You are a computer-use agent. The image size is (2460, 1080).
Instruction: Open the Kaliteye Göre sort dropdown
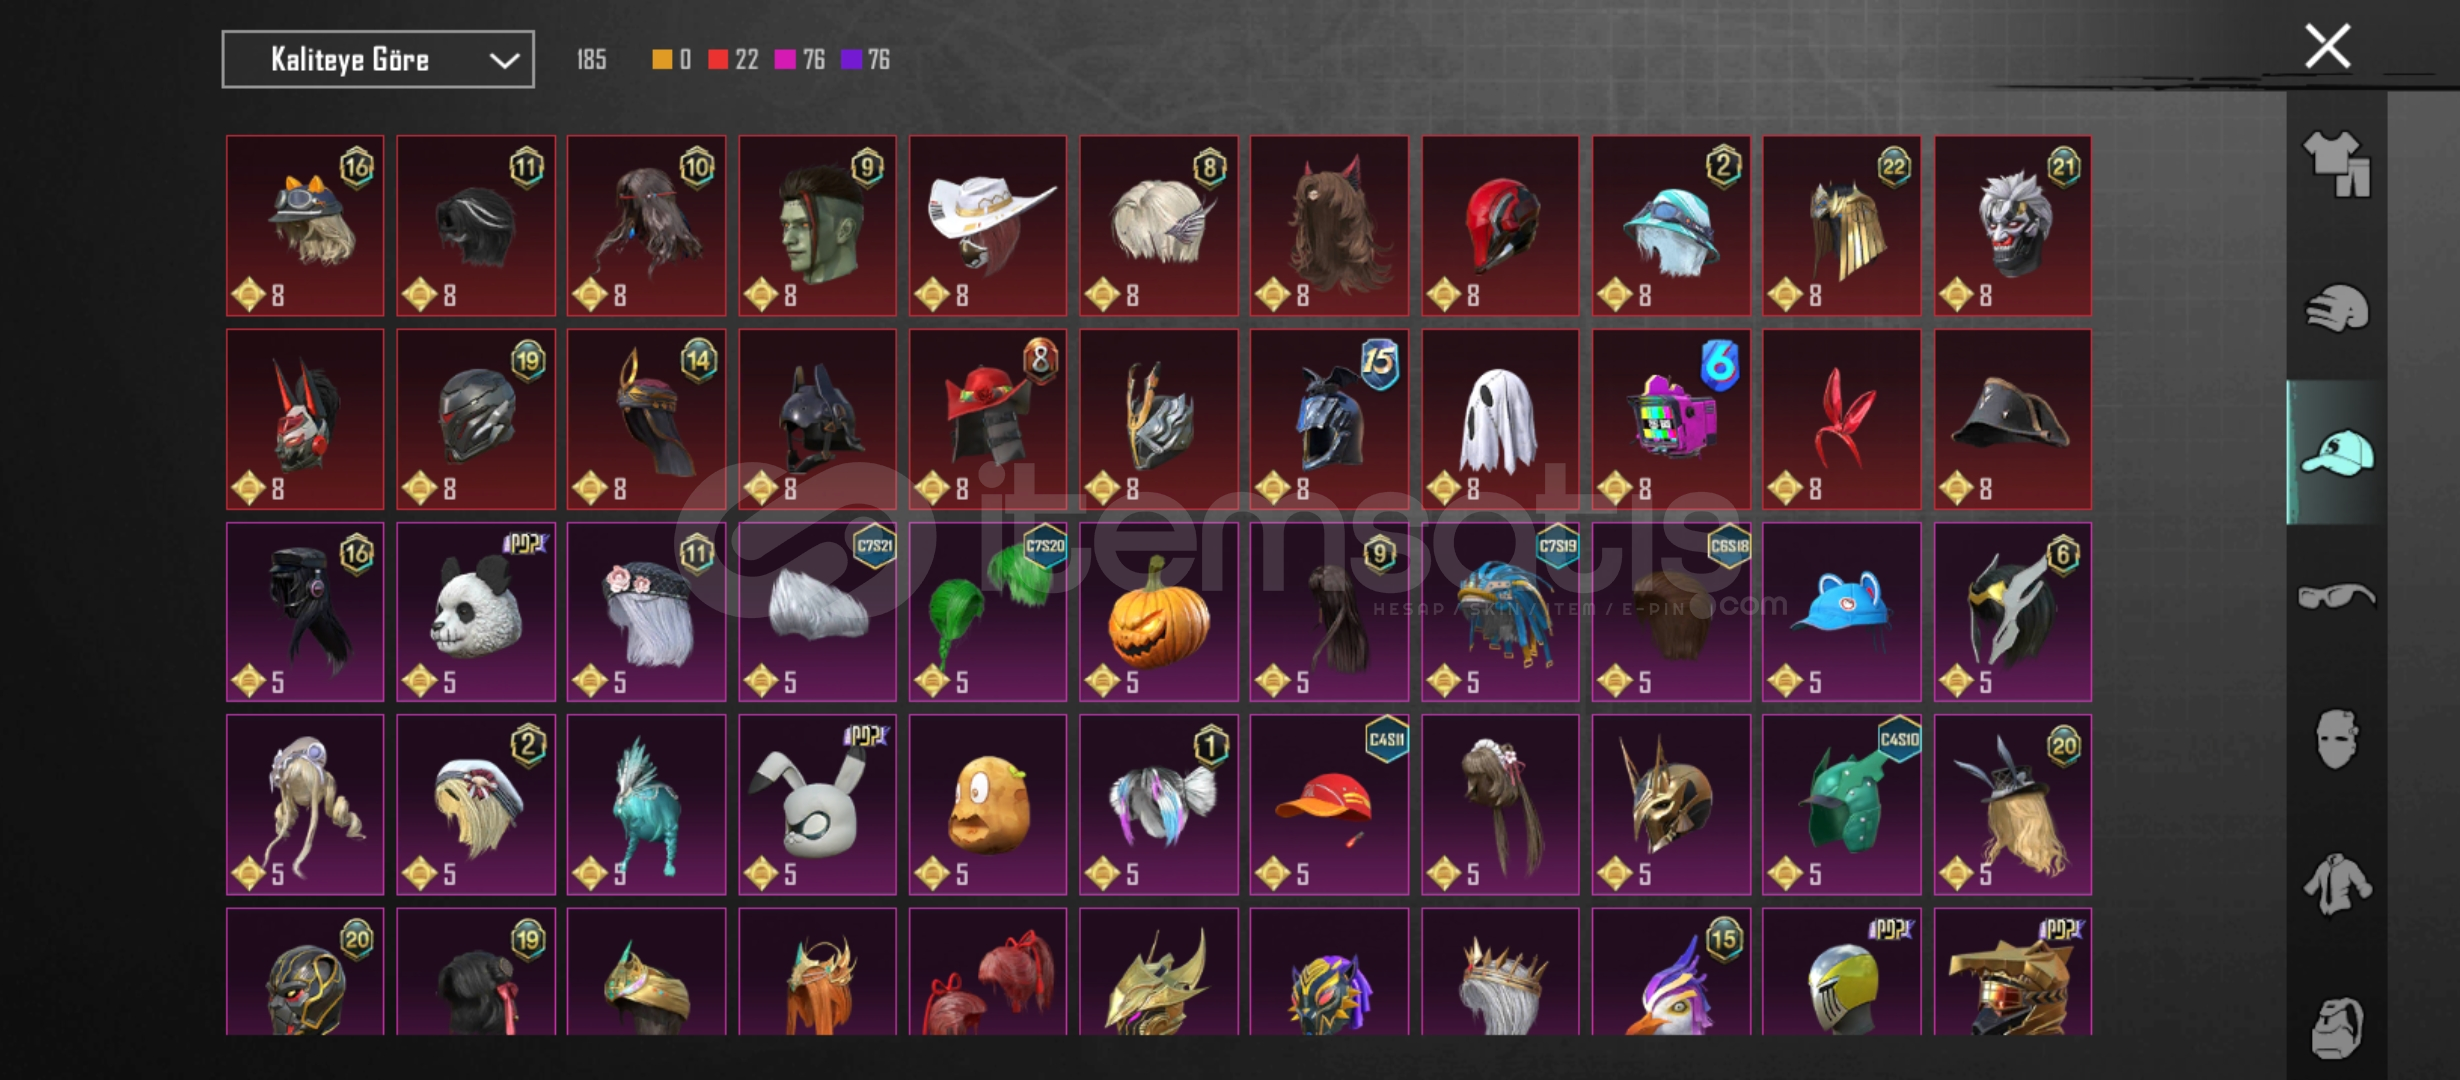click(x=378, y=60)
